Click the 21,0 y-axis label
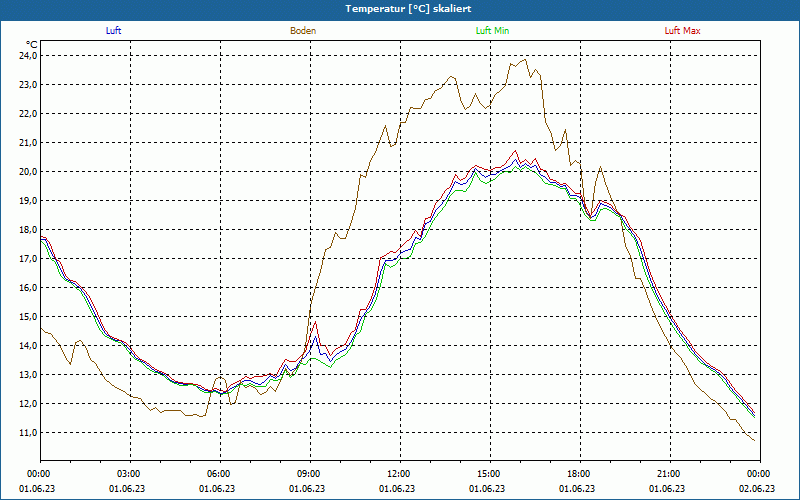The height and width of the screenshot is (500, 800). coord(29,143)
